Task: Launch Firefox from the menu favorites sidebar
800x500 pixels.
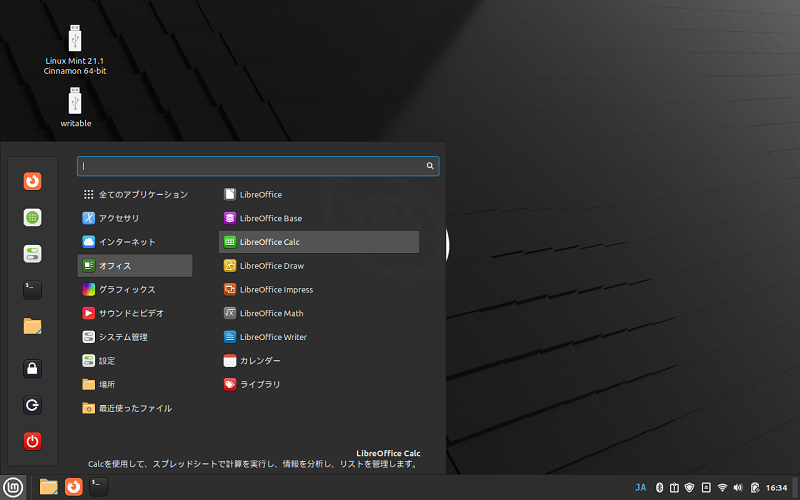Action: coord(32,181)
